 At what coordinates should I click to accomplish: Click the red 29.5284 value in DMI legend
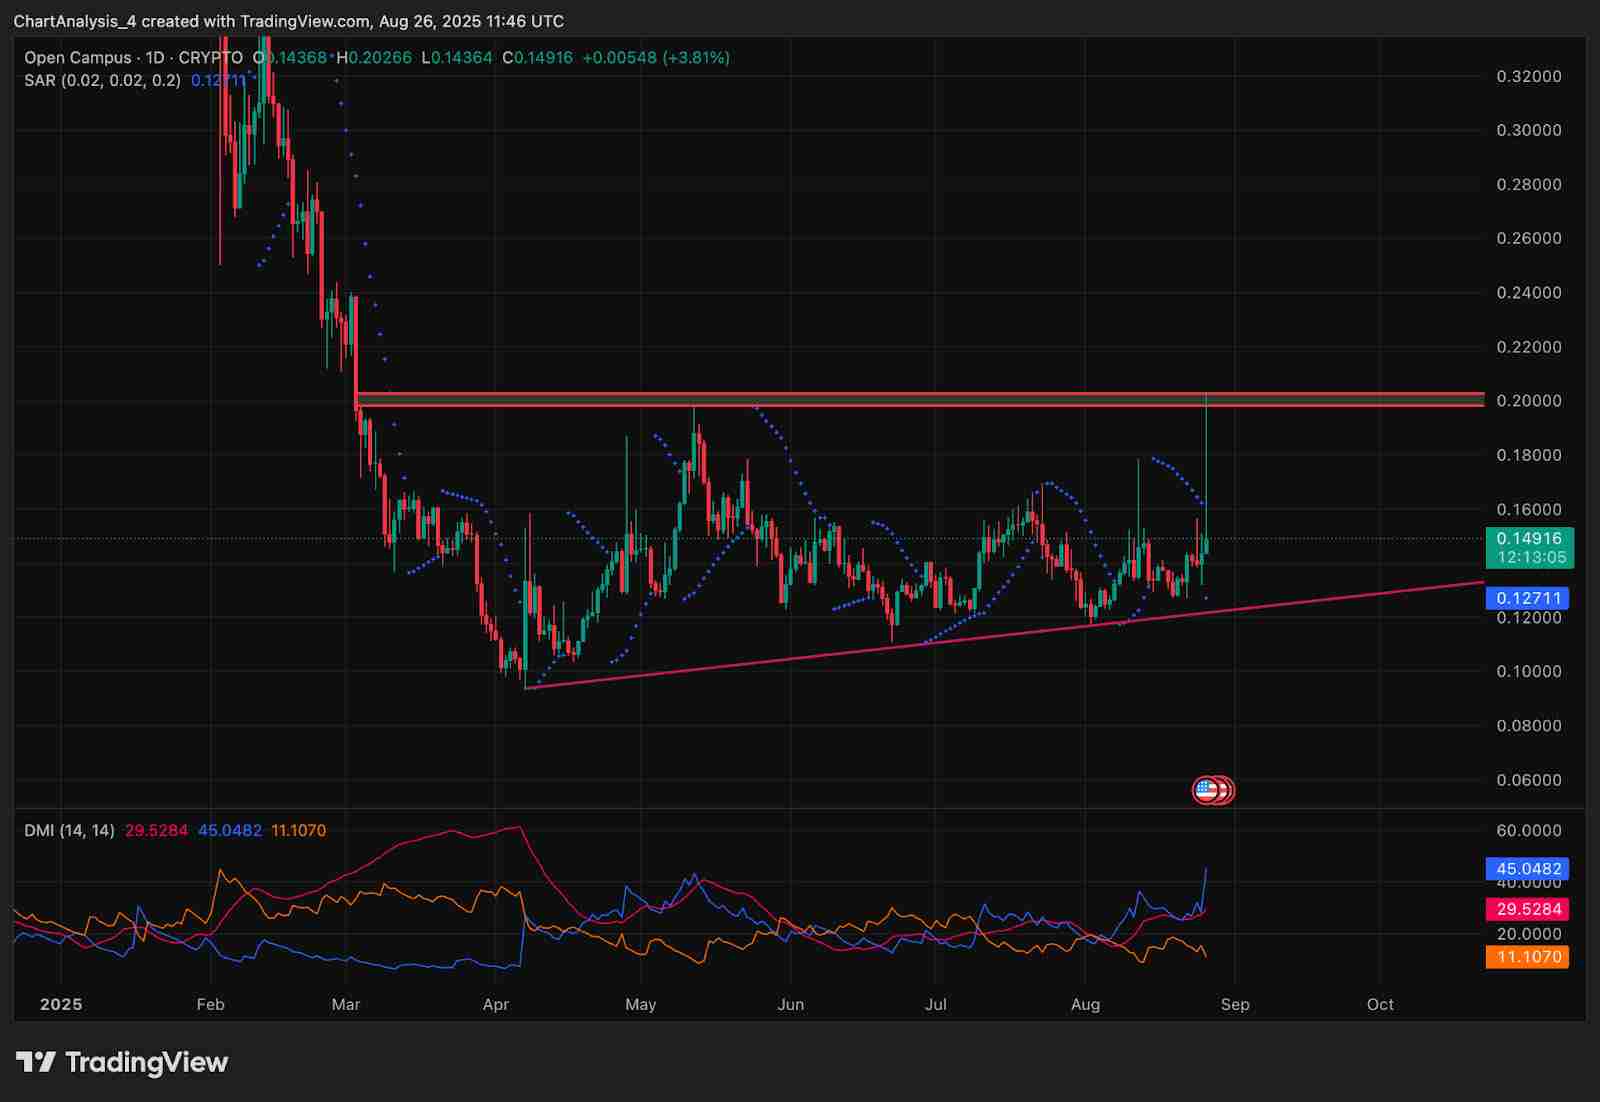click(x=156, y=830)
